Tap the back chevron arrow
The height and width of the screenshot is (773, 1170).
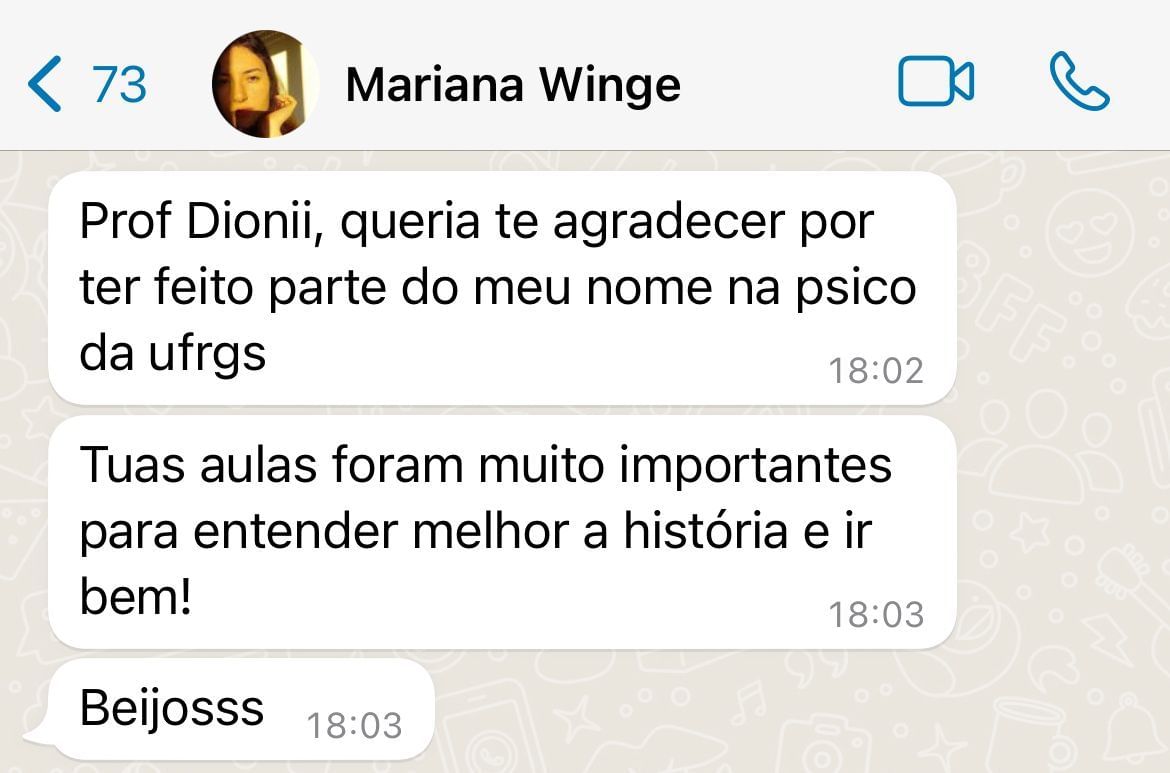[x=44, y=84]
